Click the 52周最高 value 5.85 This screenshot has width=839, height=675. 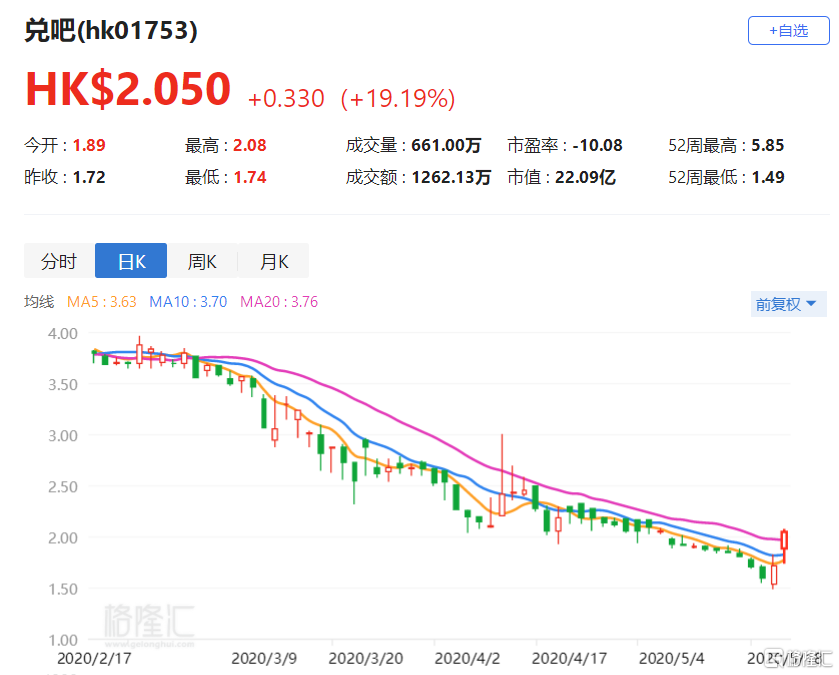coord(768,145)
